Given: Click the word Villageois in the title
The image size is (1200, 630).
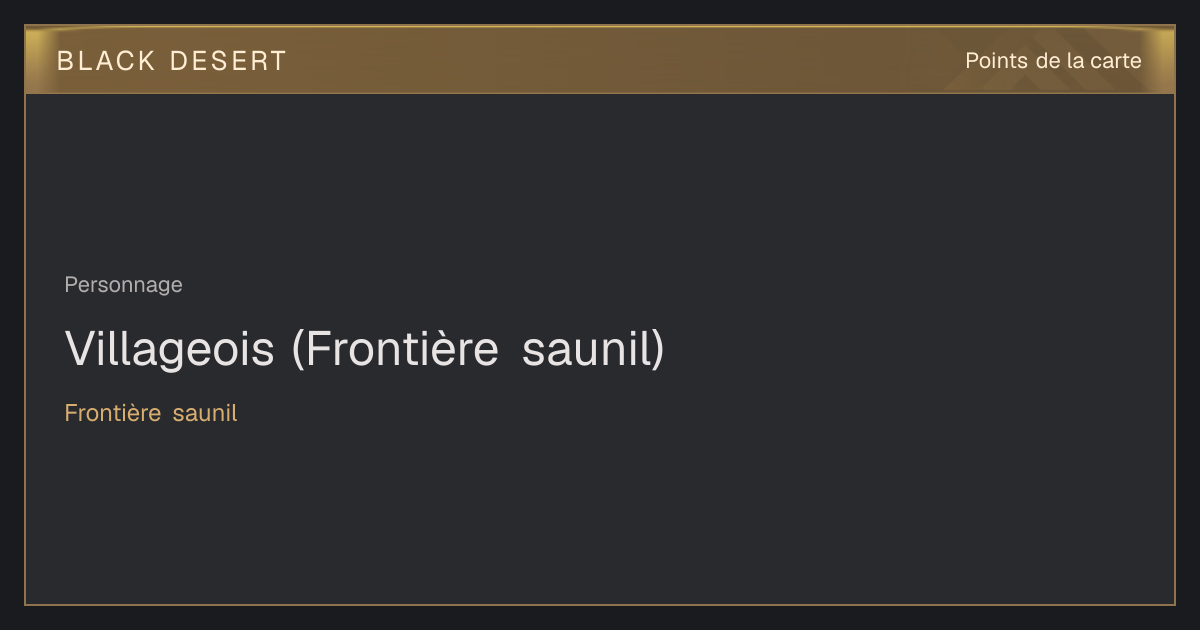Looking at the screenshot, I should pyautogui.click(x=169, y=349).
